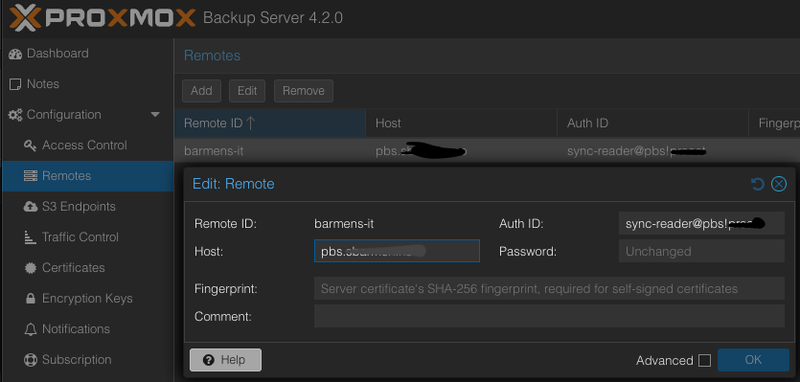The height and width of the screenshot is (382, 800).
Task: Click the Certificates badge icon
Action: click(x=31, y=268)
